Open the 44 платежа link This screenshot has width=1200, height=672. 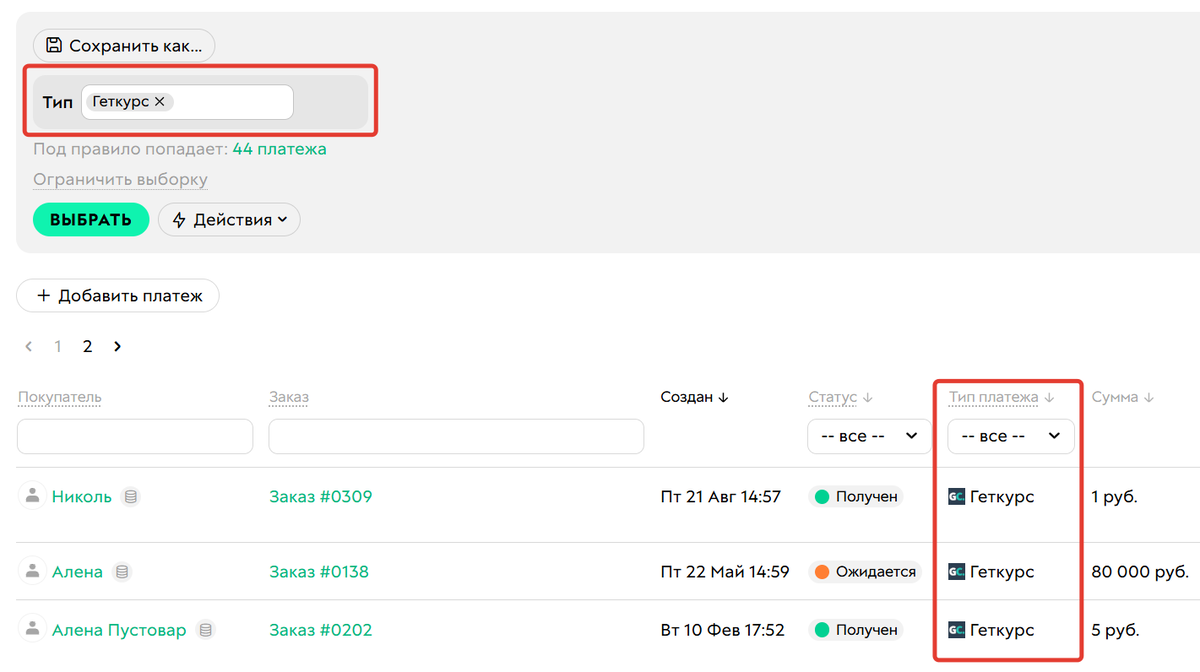279,149
